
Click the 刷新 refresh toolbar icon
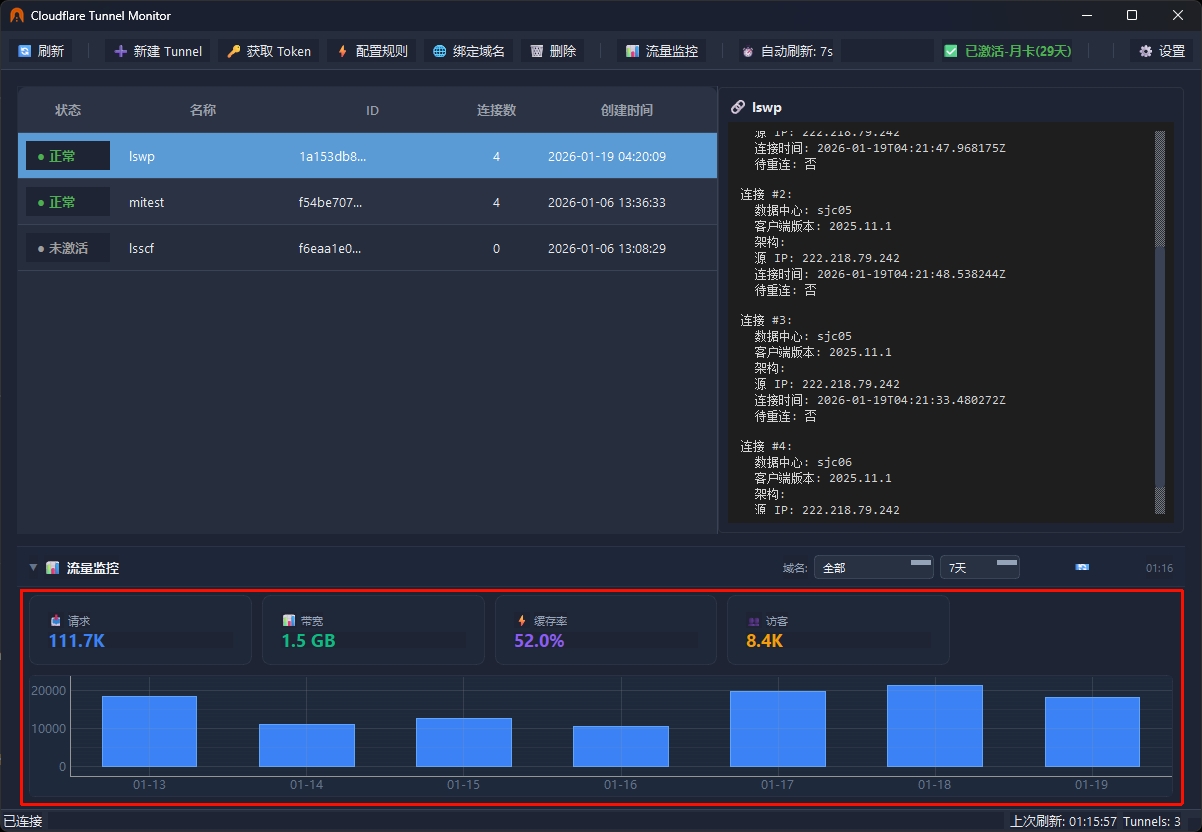[25, 51]
